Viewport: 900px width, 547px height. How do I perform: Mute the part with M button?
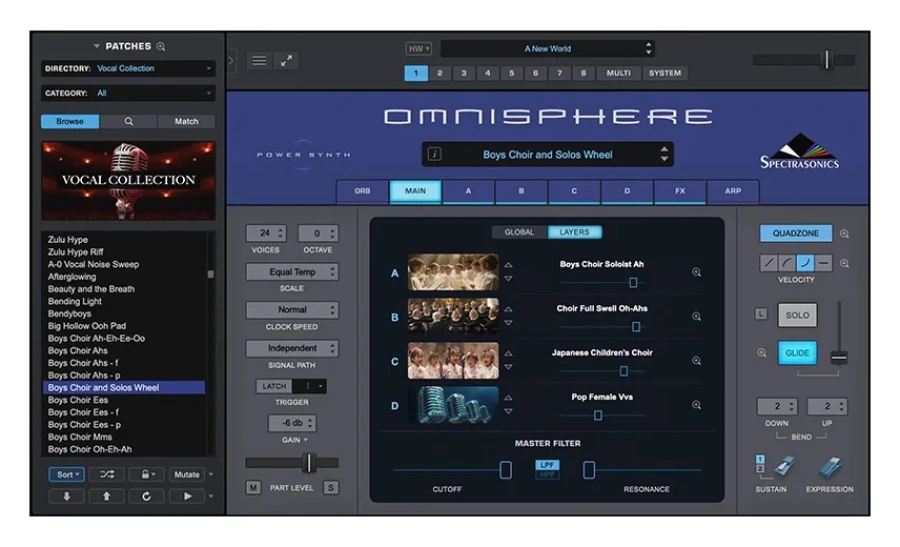tap(253, 487)
